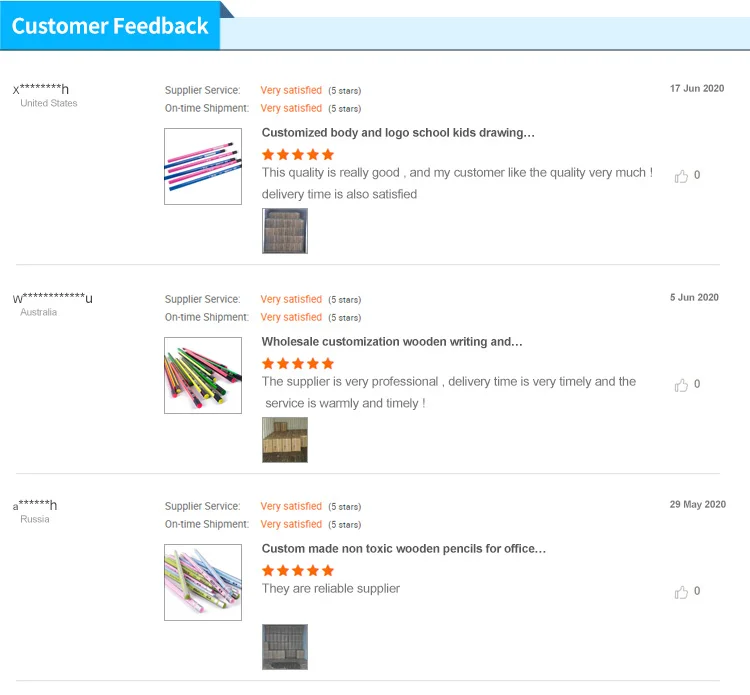Viewport: 750px width, 695px height.
Task: Open pink and blue pencils product thumbnail
Action: point(203,166)
